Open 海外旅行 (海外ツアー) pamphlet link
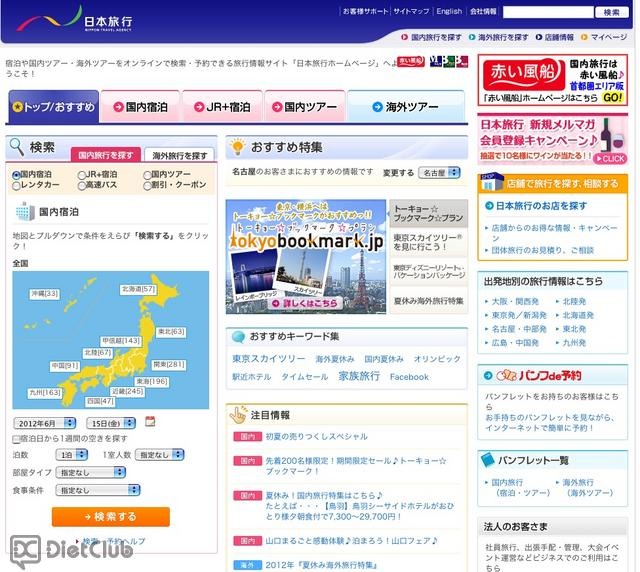Viewport: 640px width, 572px height. click(589, 487)
